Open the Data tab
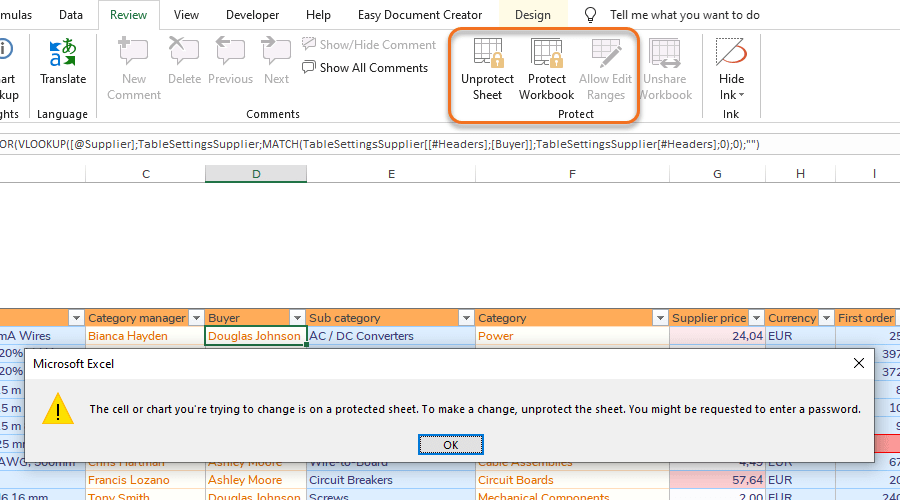Image resolution: width=900 pixels, height=500 pixels. point(71,15)
